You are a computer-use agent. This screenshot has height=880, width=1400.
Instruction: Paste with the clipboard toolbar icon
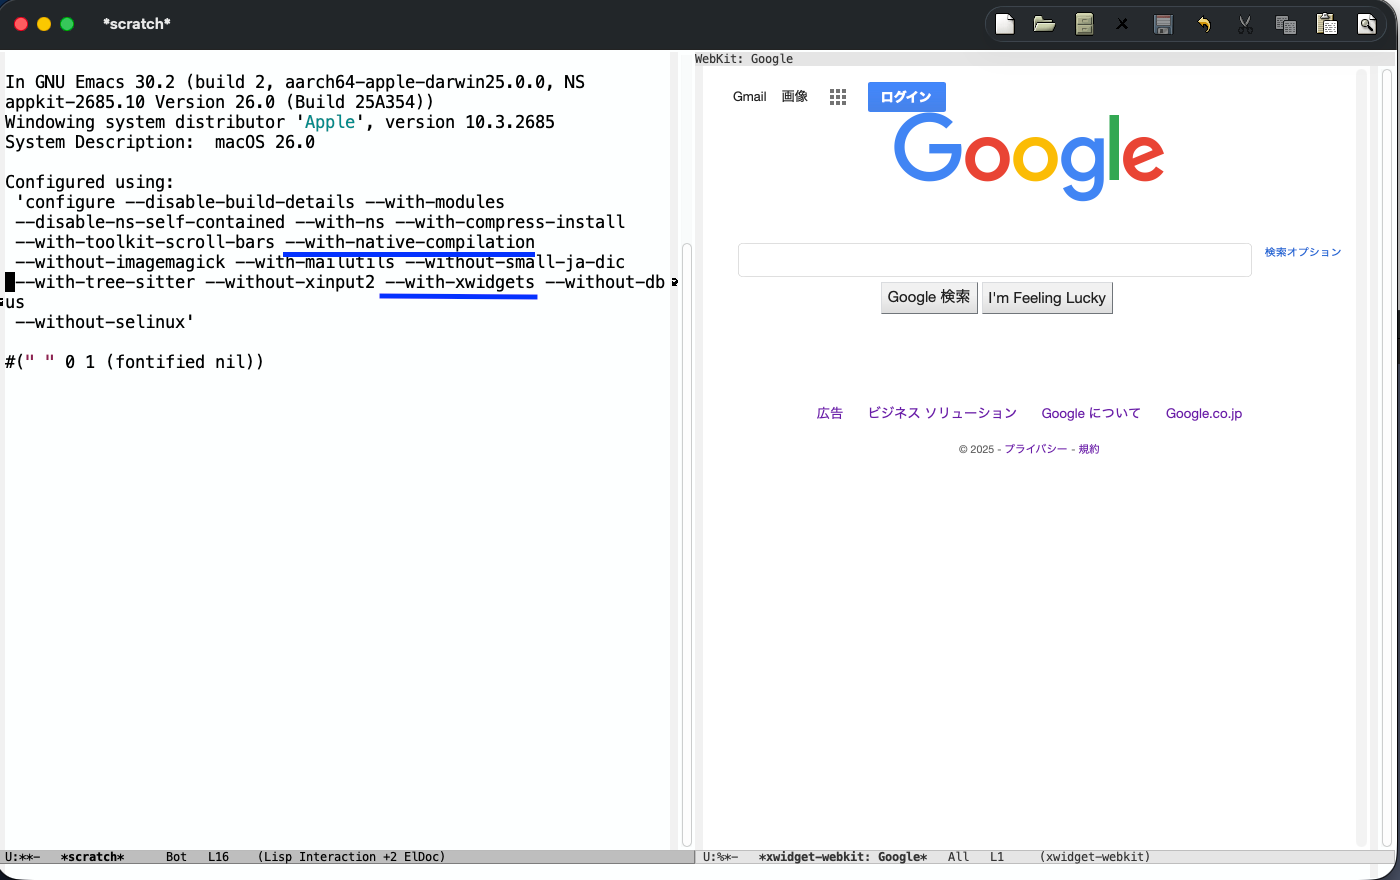[x=1327, y=24]
